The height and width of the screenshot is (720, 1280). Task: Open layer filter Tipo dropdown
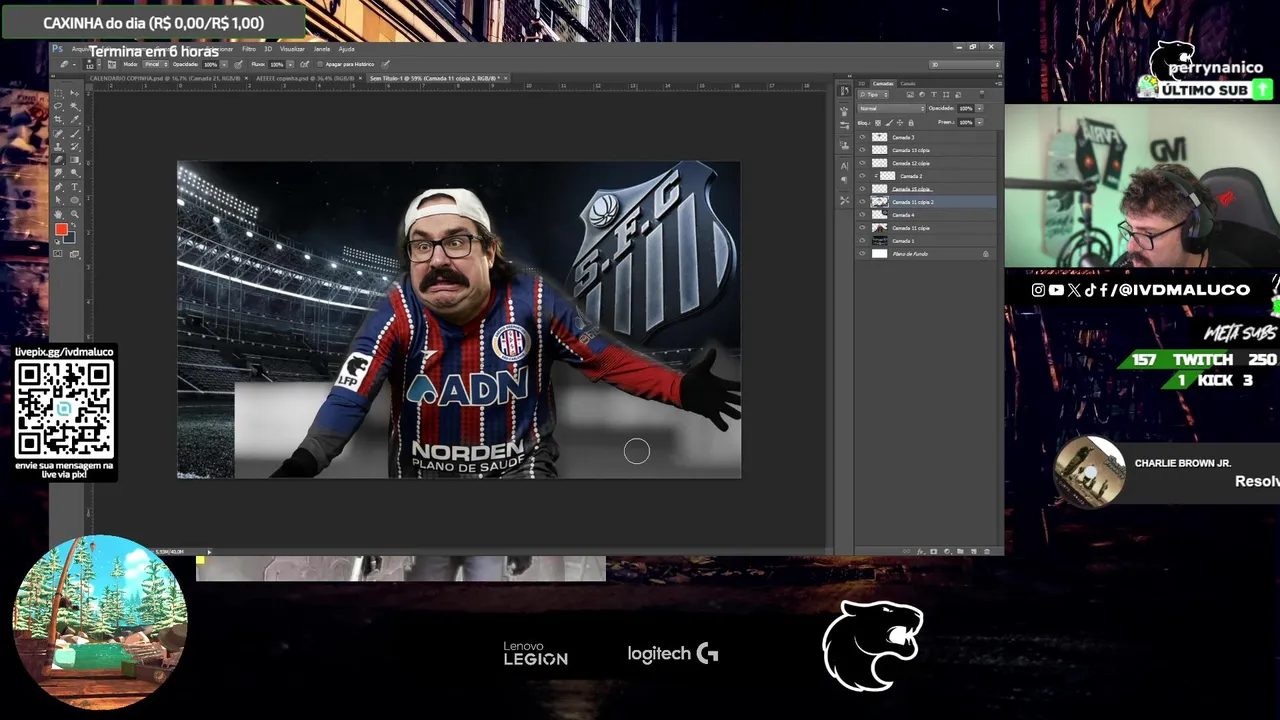click(874, 95)
